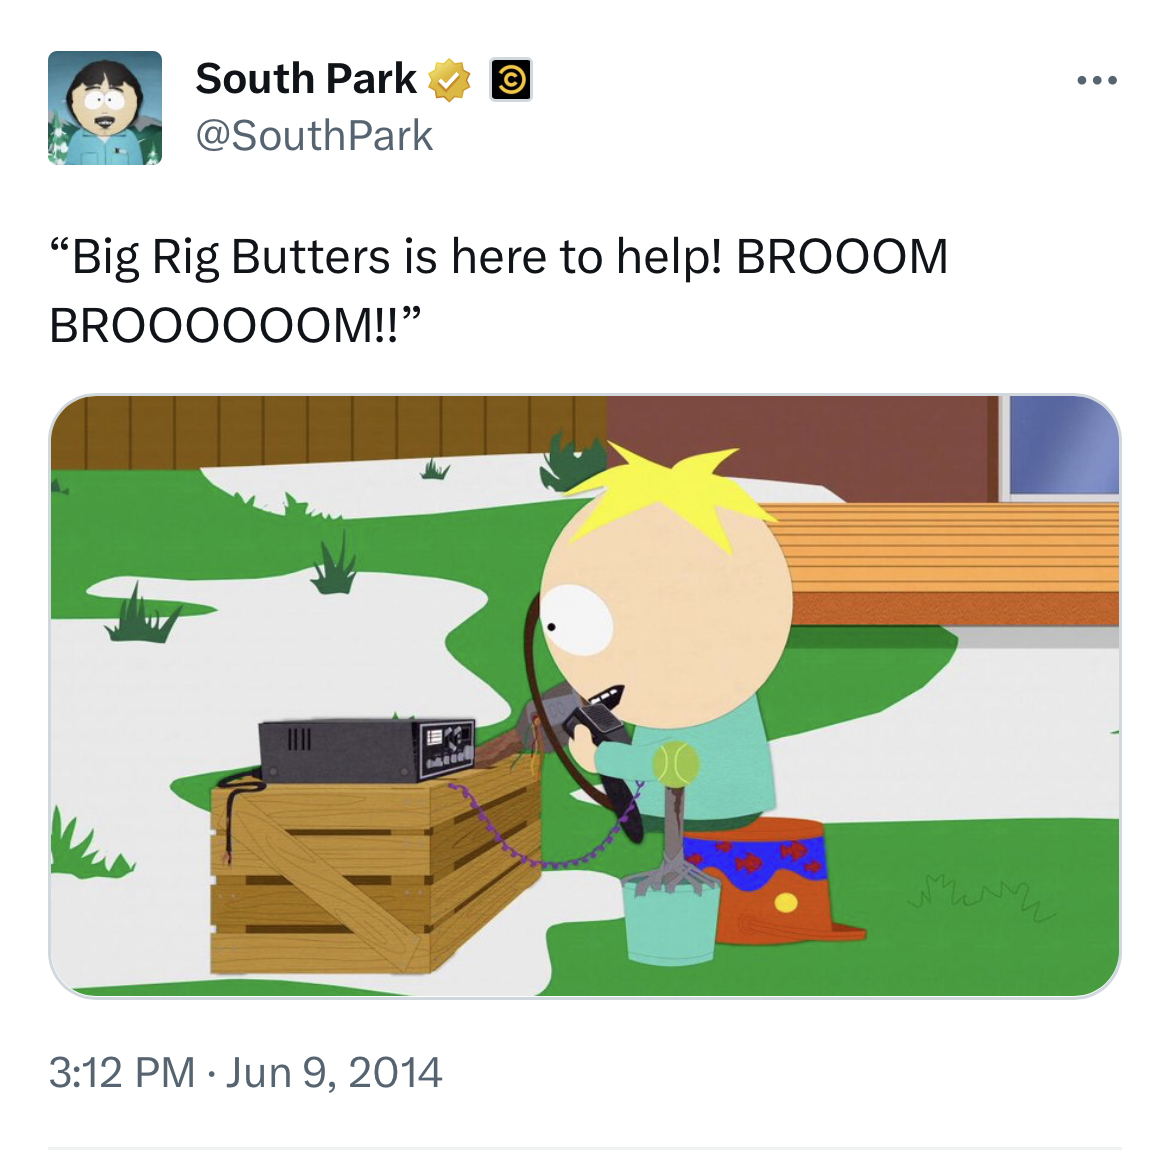
Task: Click the gold verified checkmark badge
Action: point(448,80)
